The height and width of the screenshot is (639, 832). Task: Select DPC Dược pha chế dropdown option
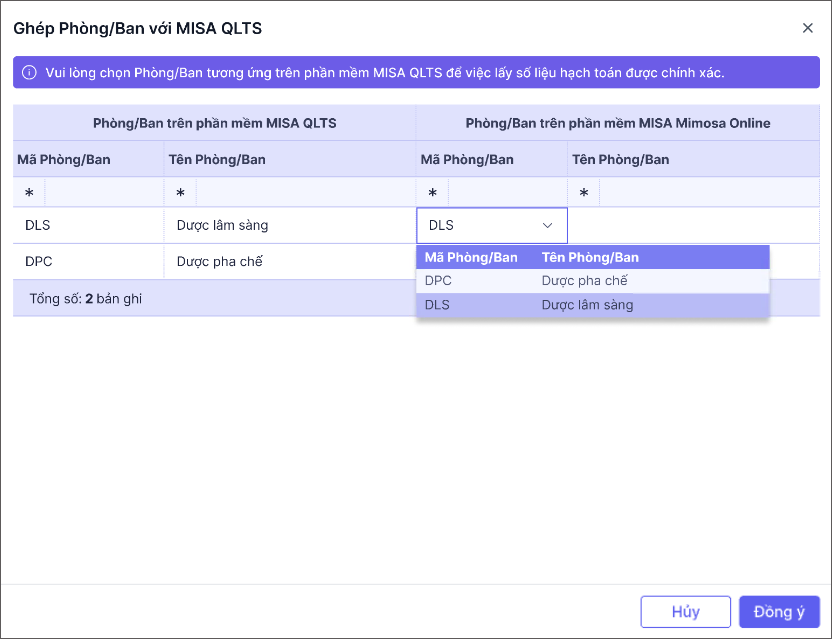[x=593, y=281]
